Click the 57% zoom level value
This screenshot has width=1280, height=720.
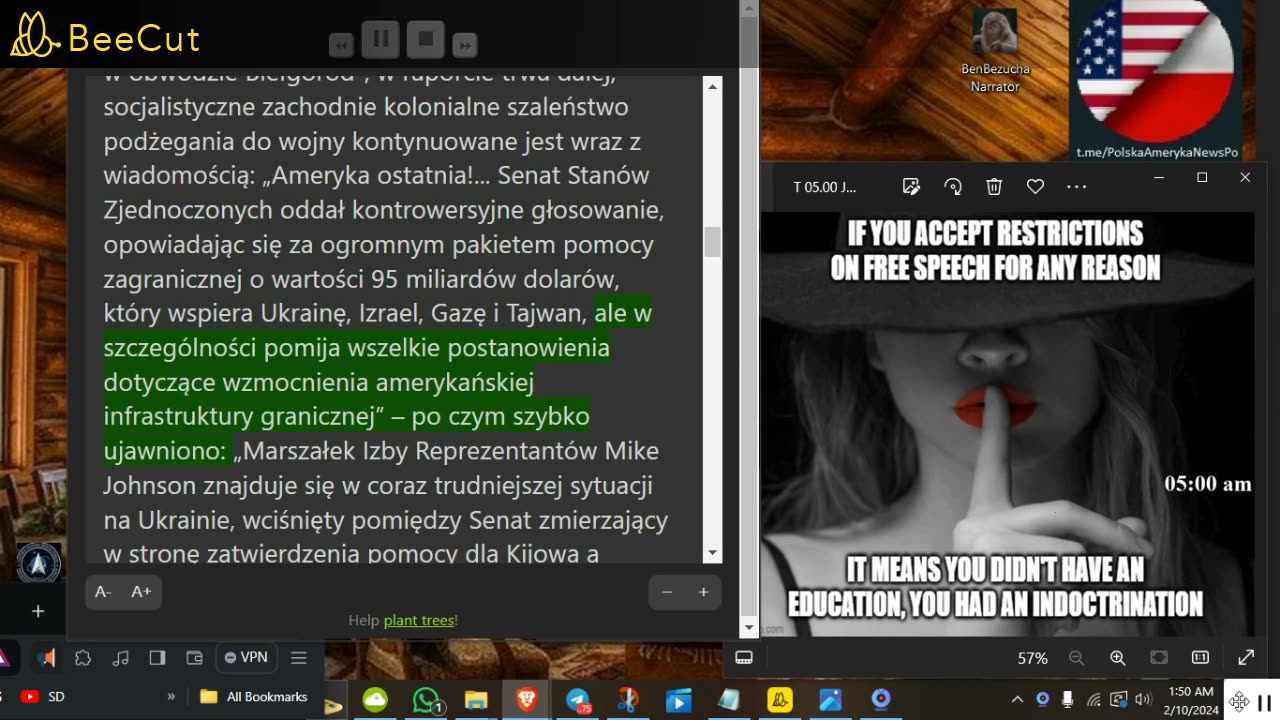pos(1032,658)
